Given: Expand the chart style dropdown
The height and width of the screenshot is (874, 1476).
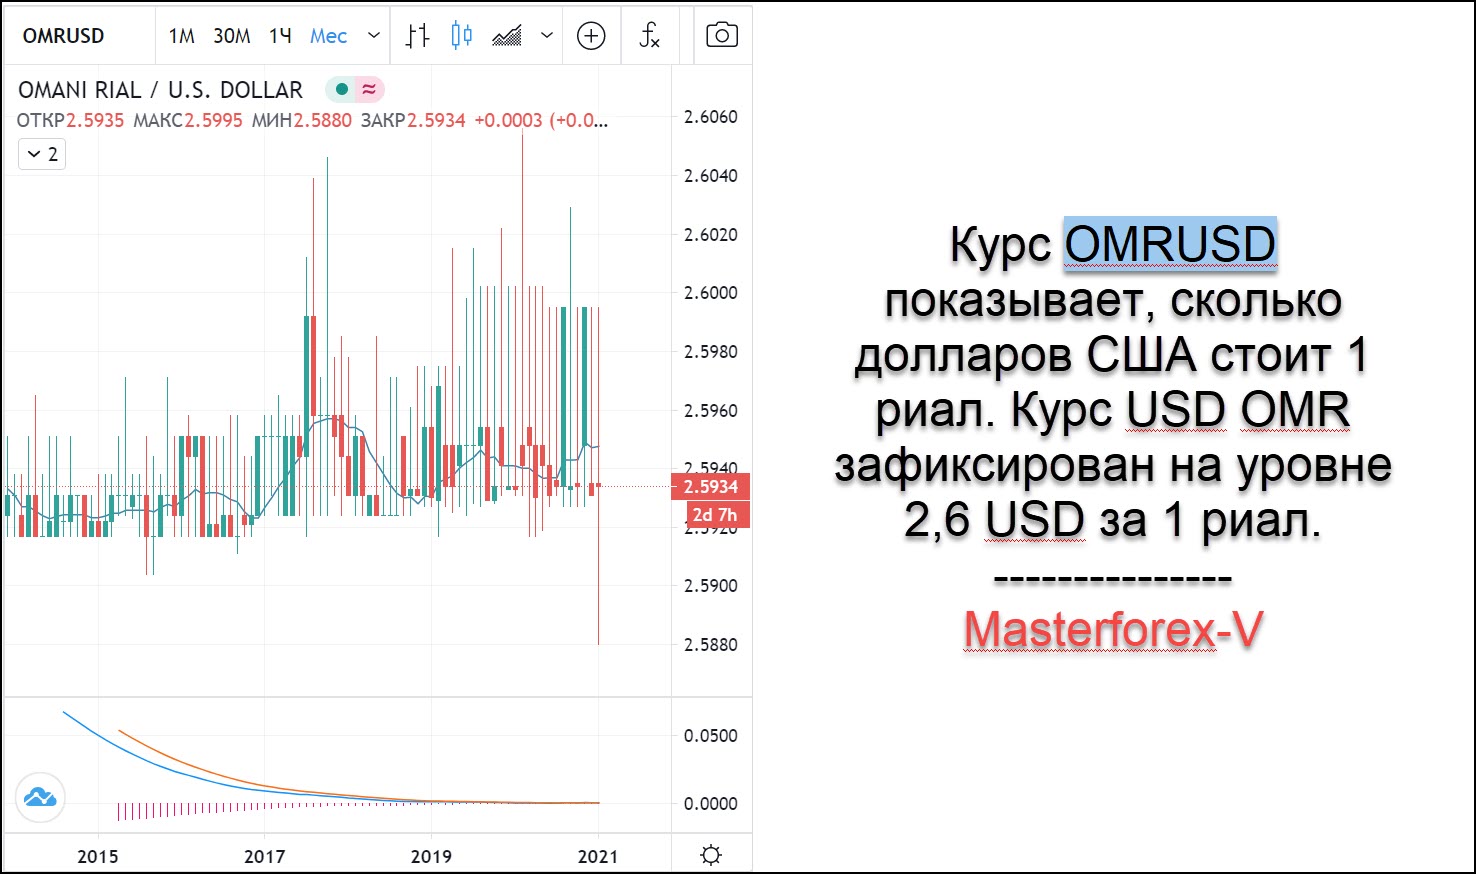Looking at the screenshot, I should (547, 36).
